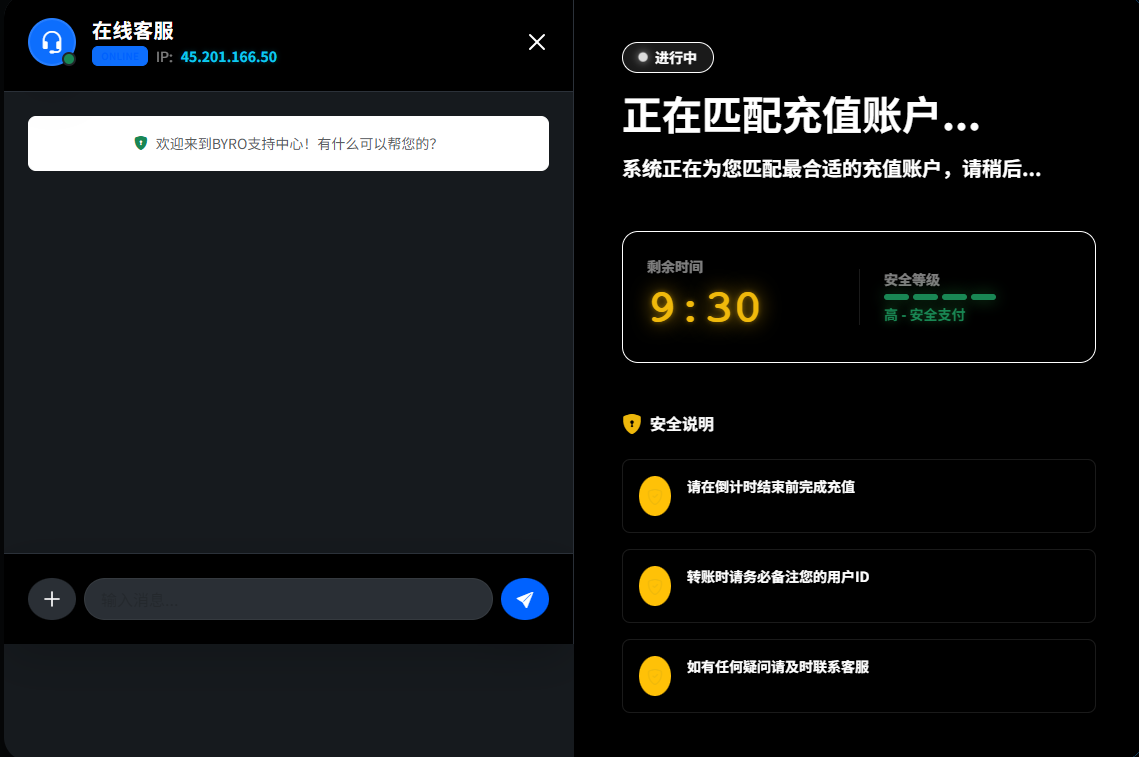
Task: Click the green online status dot
Action: point(69,59)
